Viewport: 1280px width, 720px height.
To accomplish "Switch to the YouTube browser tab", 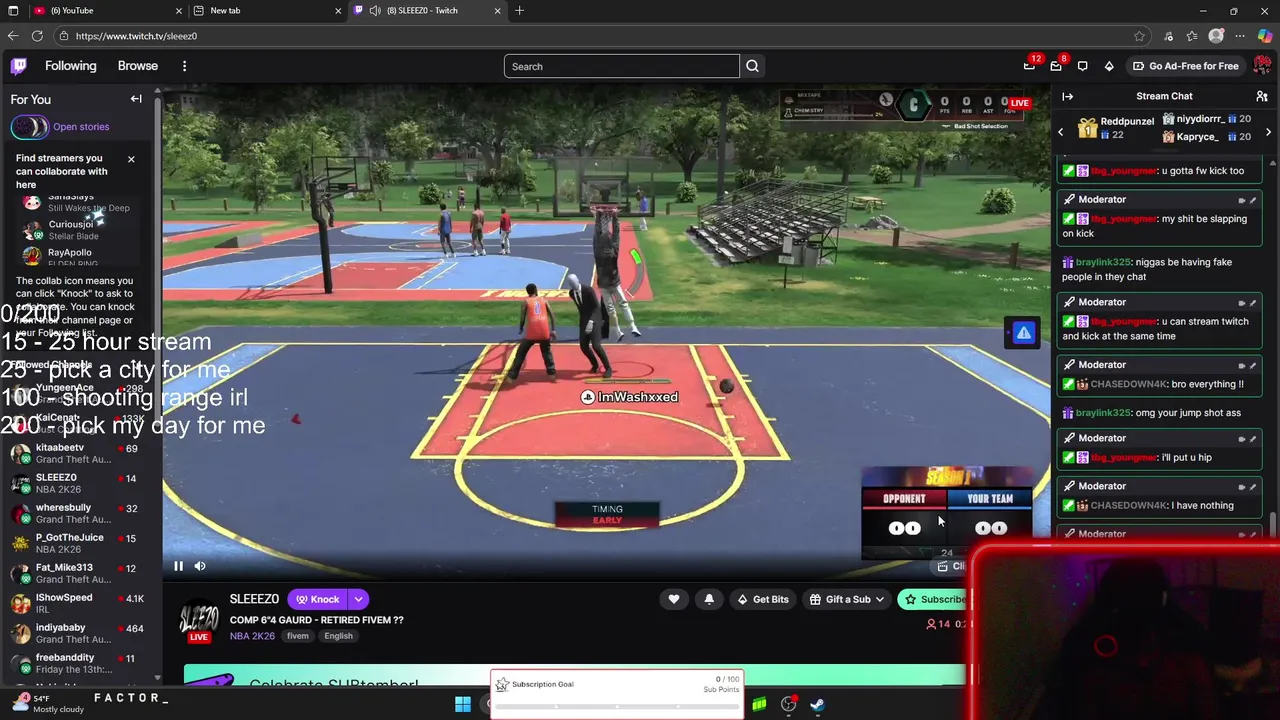I will point(106,10).
